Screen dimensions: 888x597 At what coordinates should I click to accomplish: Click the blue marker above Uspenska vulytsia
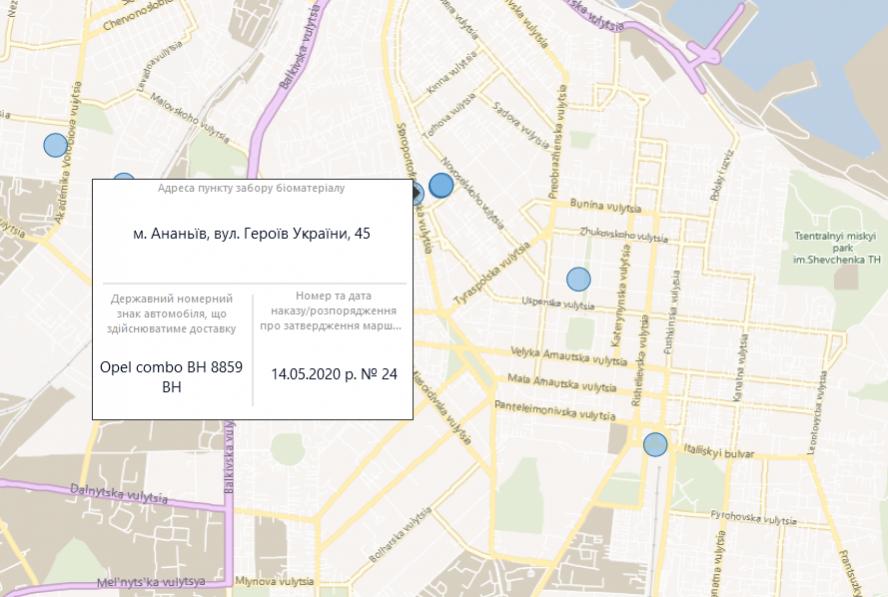(578, 279)
